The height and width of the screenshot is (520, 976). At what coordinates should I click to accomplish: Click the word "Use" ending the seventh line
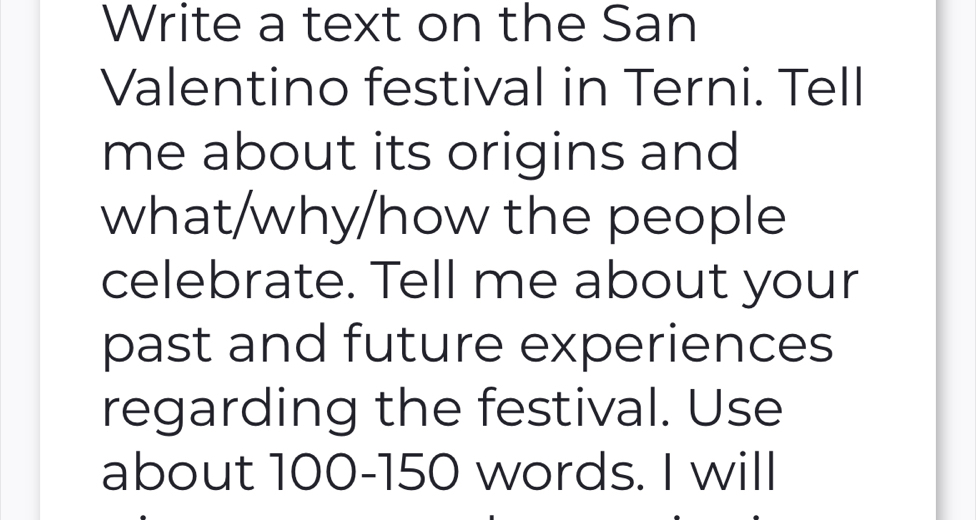coord(735,409)
